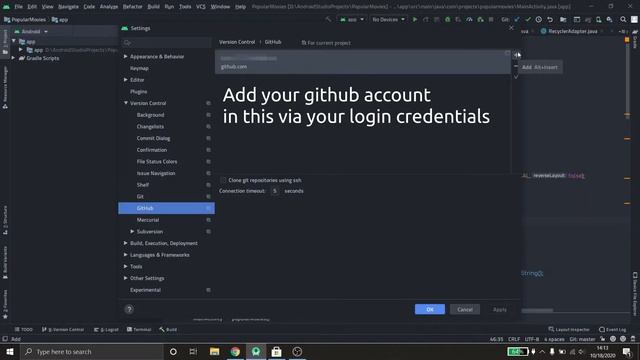Collapse the Version Control settings section

[x=126, y=103]
